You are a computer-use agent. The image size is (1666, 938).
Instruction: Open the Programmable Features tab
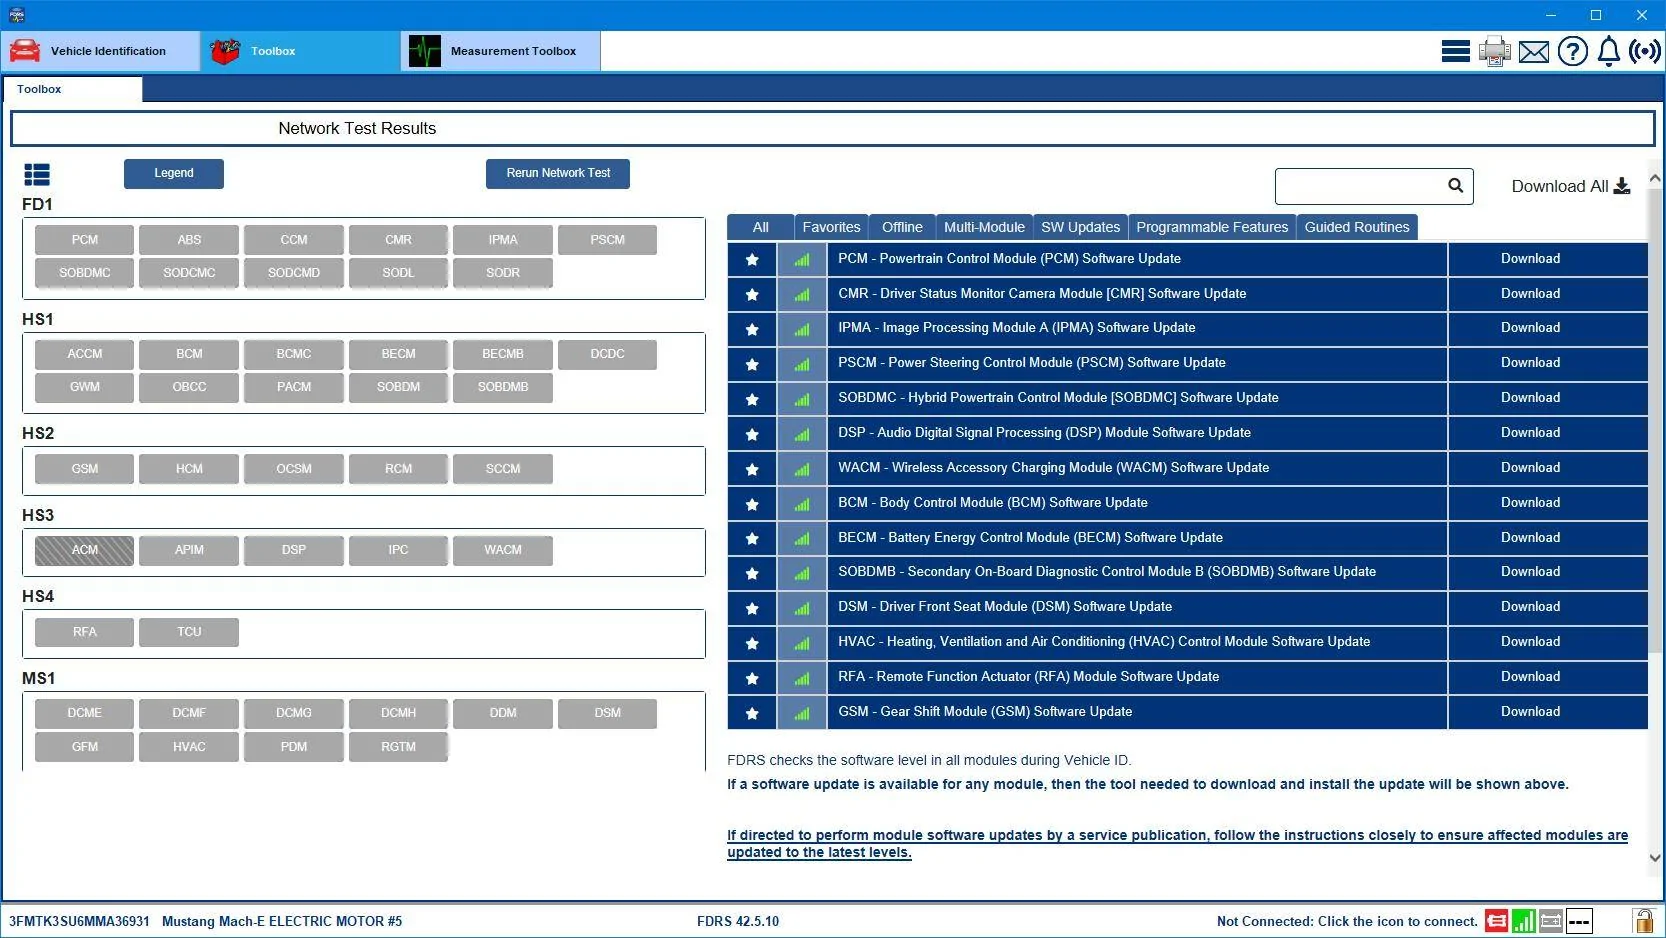pos(1212,227)
